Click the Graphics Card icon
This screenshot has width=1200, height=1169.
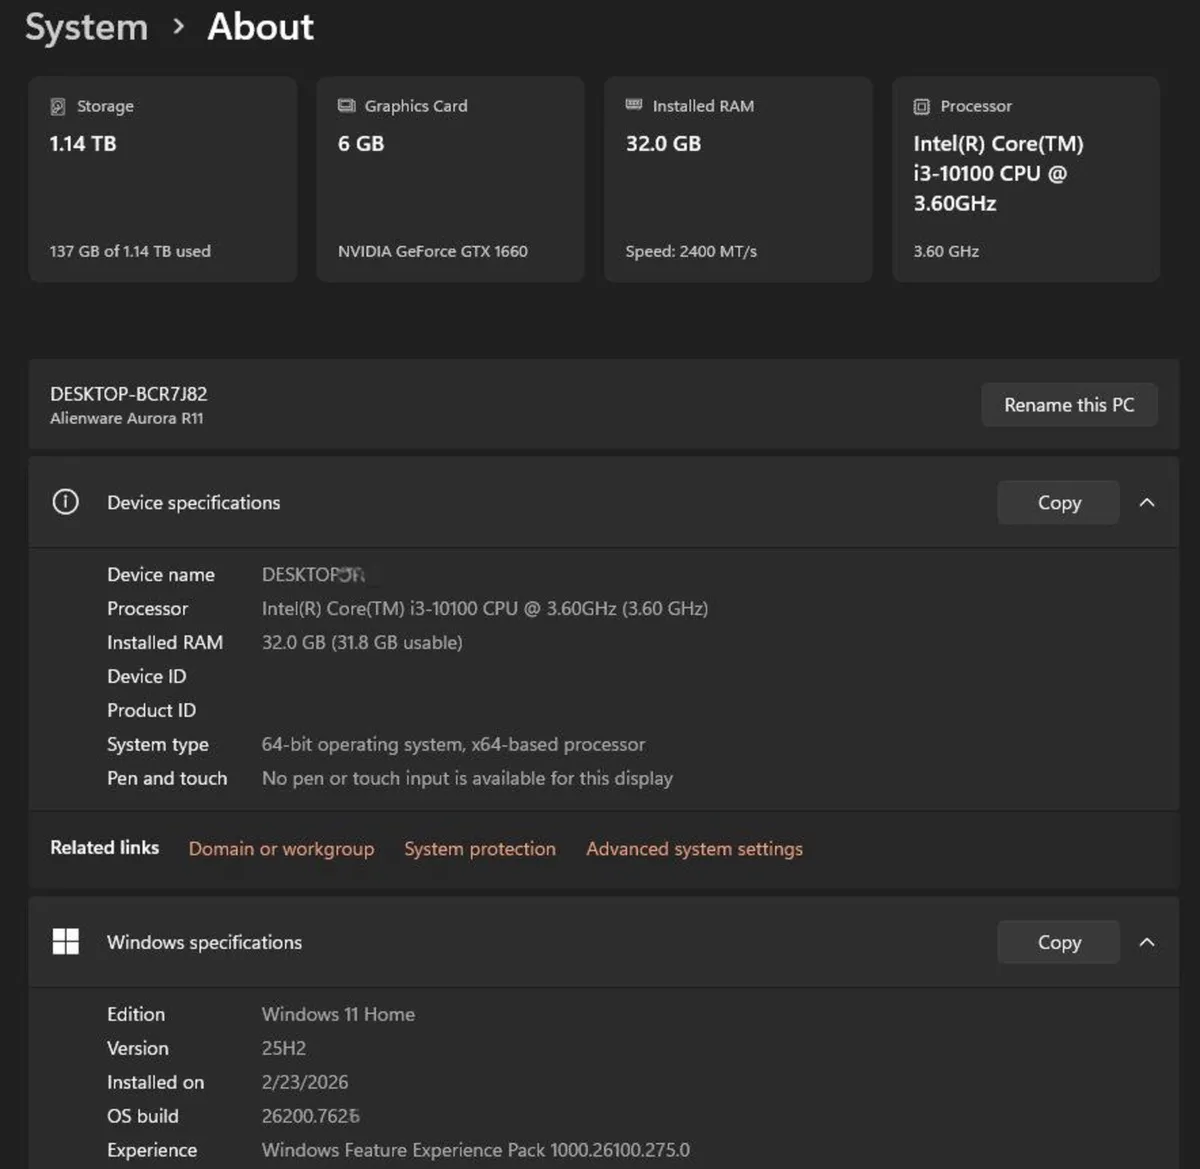(346, 104)
